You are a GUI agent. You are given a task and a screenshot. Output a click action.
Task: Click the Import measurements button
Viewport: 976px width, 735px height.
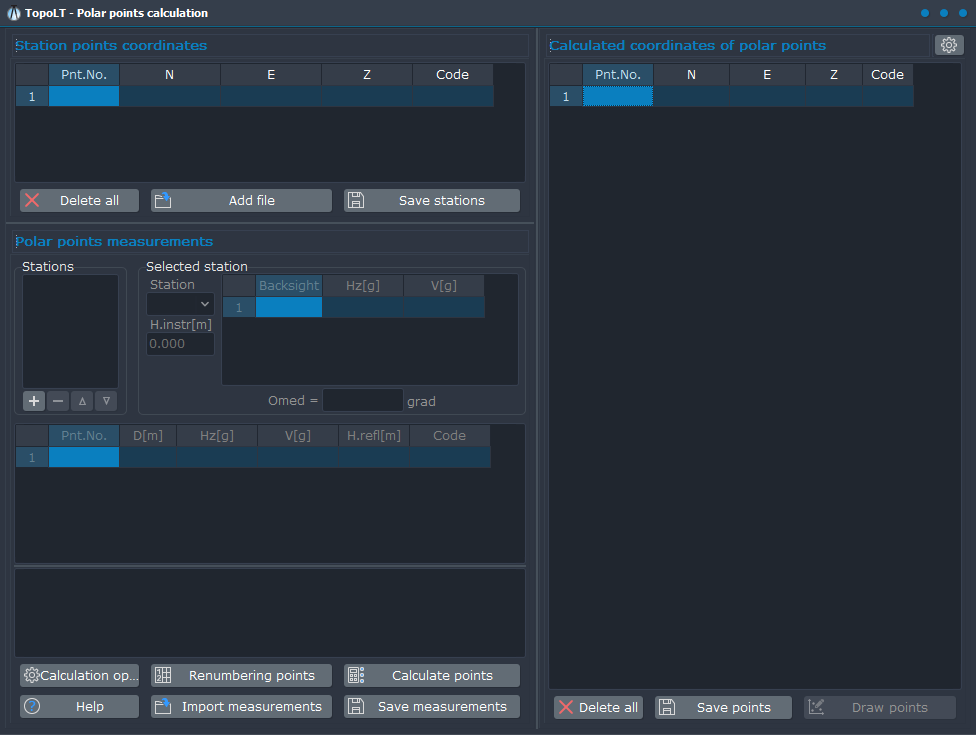pos(240,706)
